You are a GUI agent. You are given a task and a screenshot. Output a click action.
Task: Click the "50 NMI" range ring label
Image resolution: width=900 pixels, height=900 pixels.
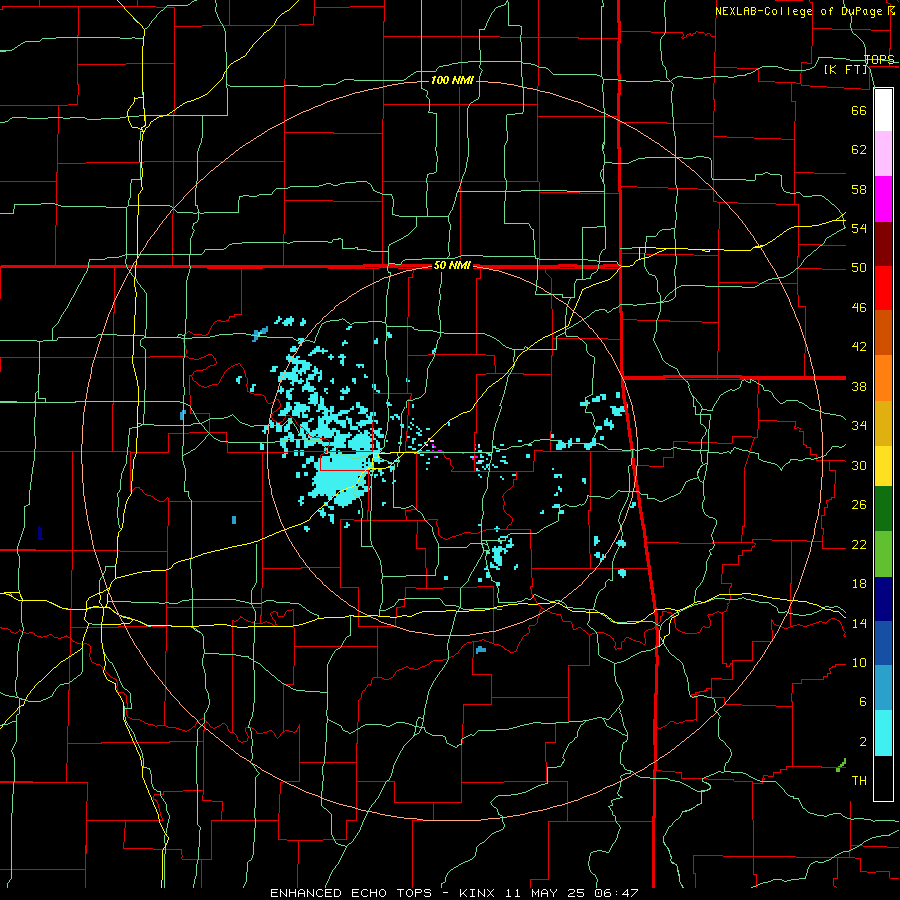452,265
